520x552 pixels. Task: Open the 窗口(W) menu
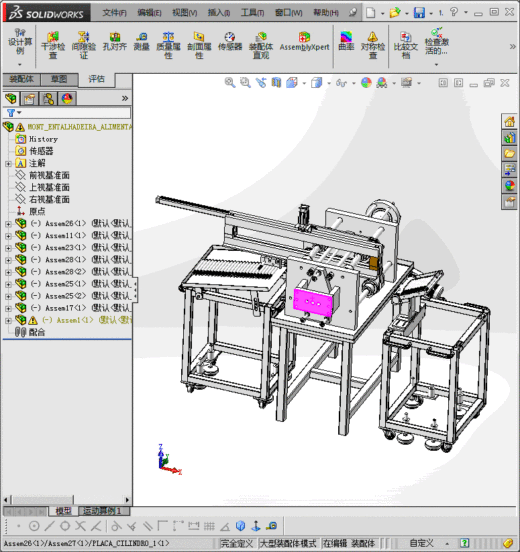click(289, 13)
